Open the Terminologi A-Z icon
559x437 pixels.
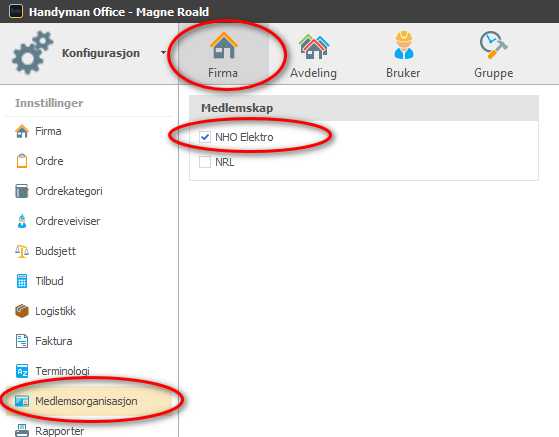(x=22, y=371)
